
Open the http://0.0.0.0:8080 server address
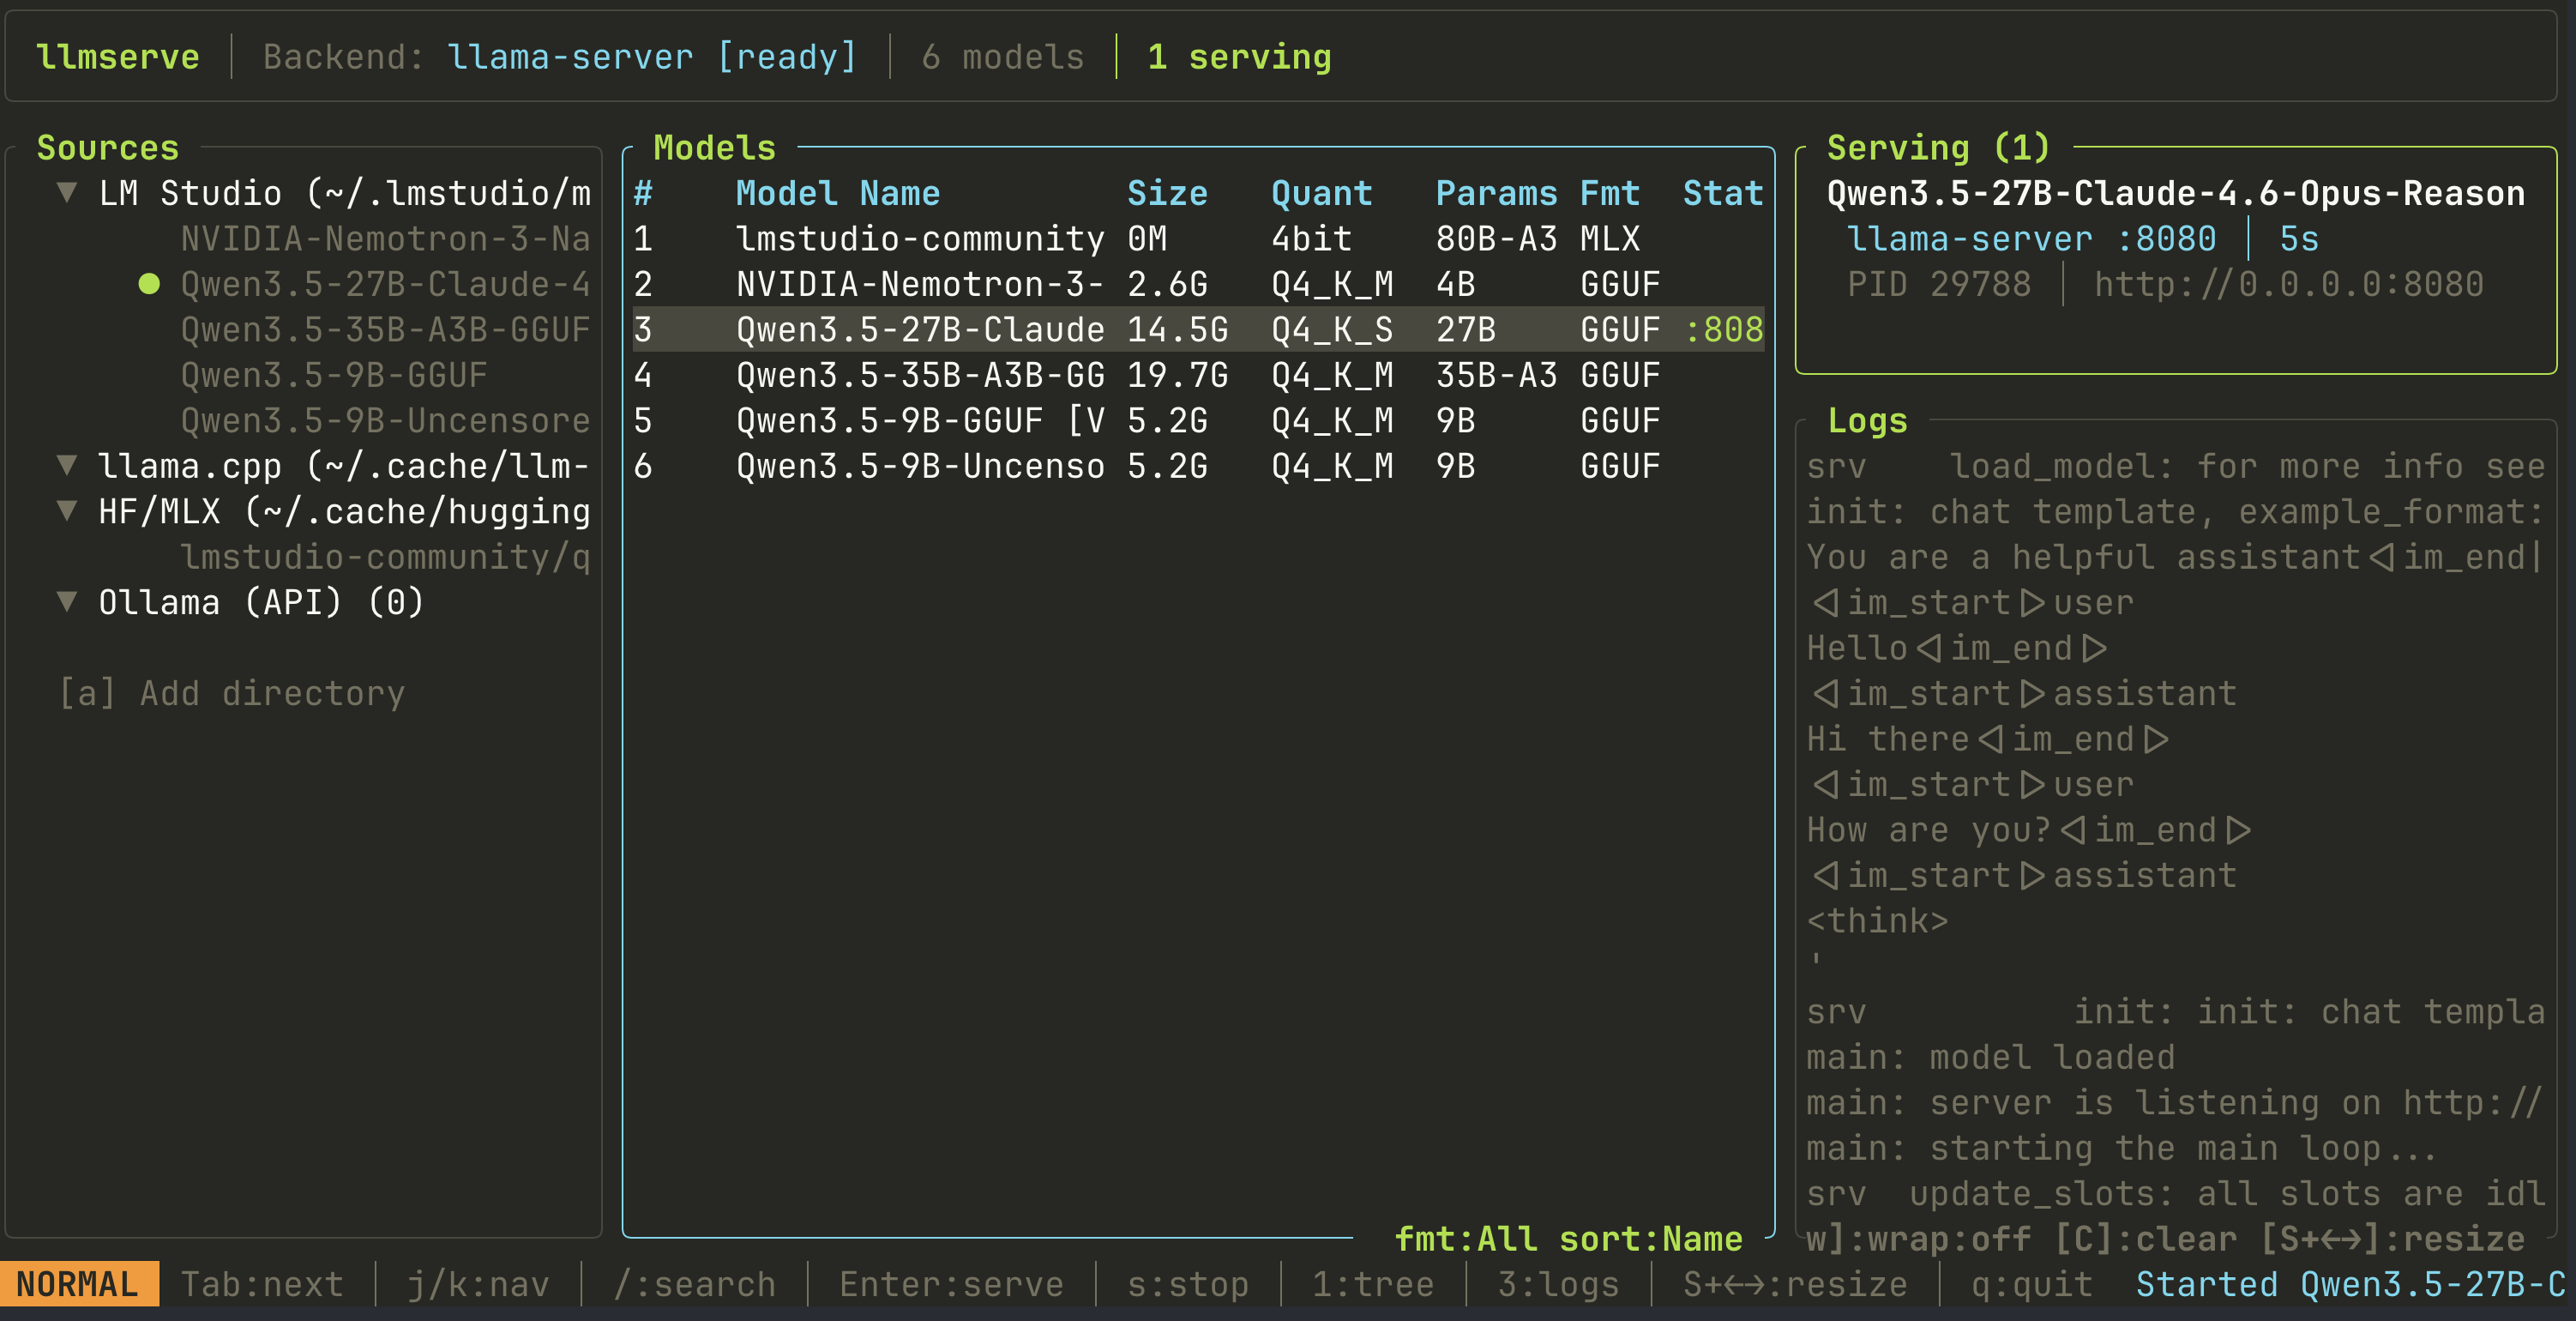(x=2289, y=284)
